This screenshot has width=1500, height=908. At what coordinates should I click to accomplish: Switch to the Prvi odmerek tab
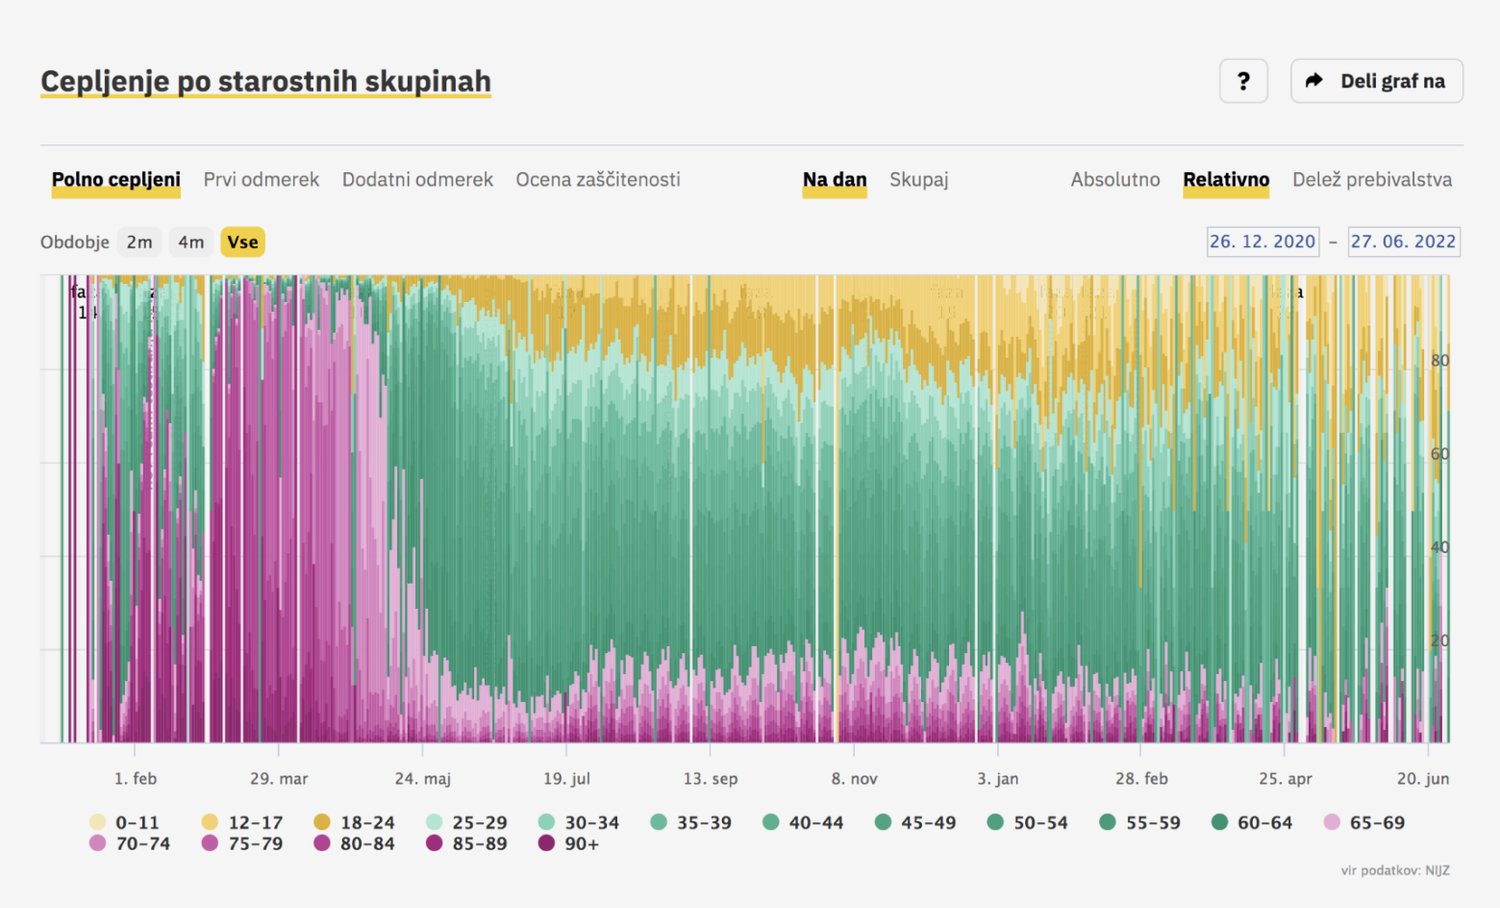click(x=261, y=180)
